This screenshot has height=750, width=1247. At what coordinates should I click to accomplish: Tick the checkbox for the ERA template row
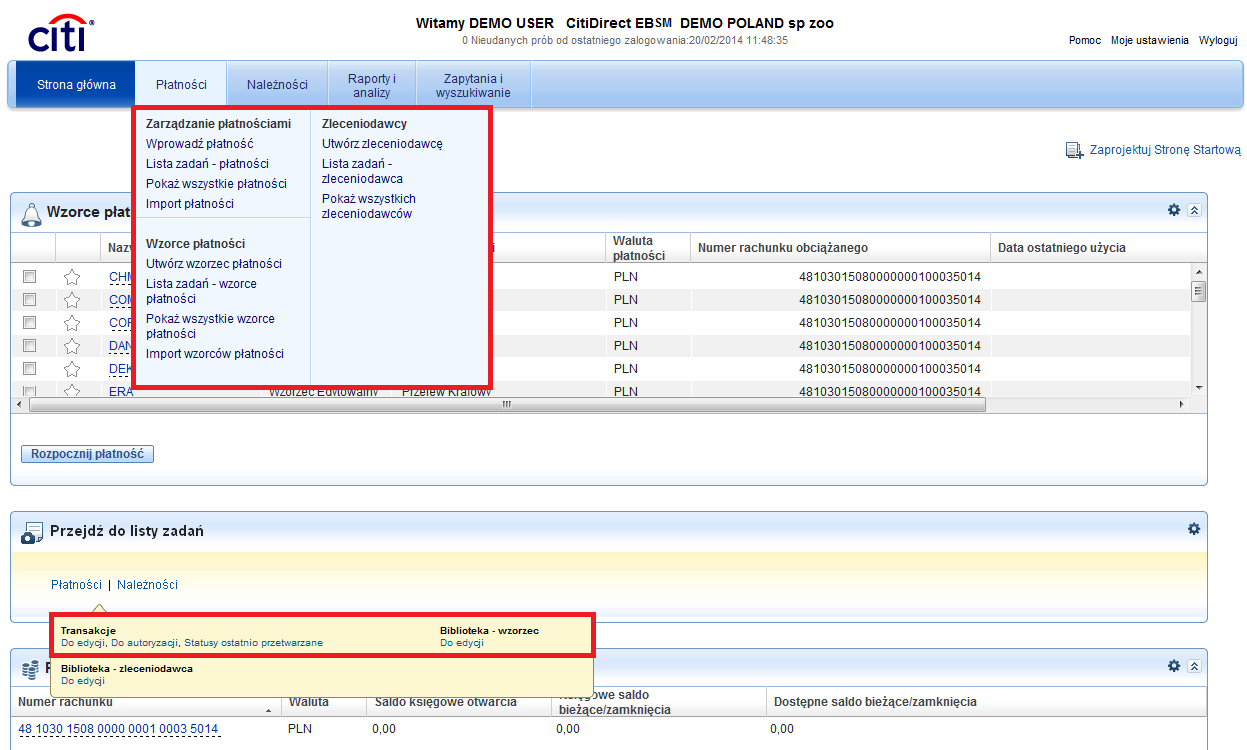(x=29, y=391)
